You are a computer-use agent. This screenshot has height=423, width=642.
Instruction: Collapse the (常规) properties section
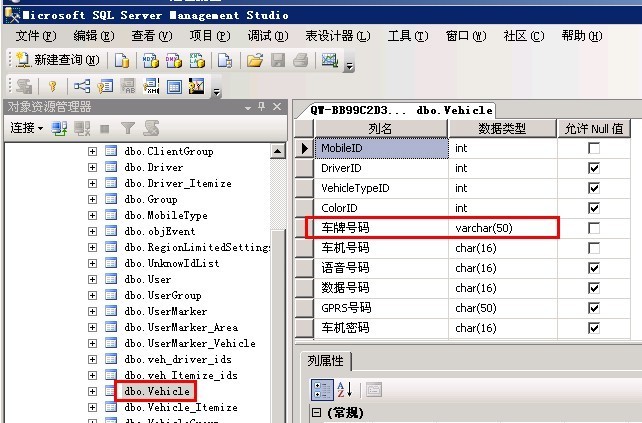[x=317, y=413]
